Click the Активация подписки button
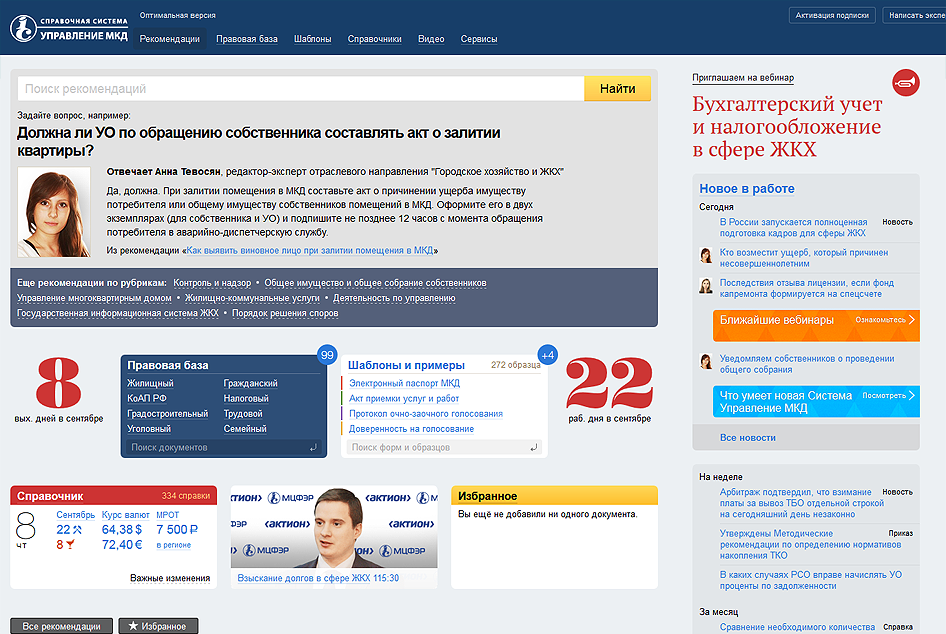This screenshot has height=634, width=946. [831, 16]
